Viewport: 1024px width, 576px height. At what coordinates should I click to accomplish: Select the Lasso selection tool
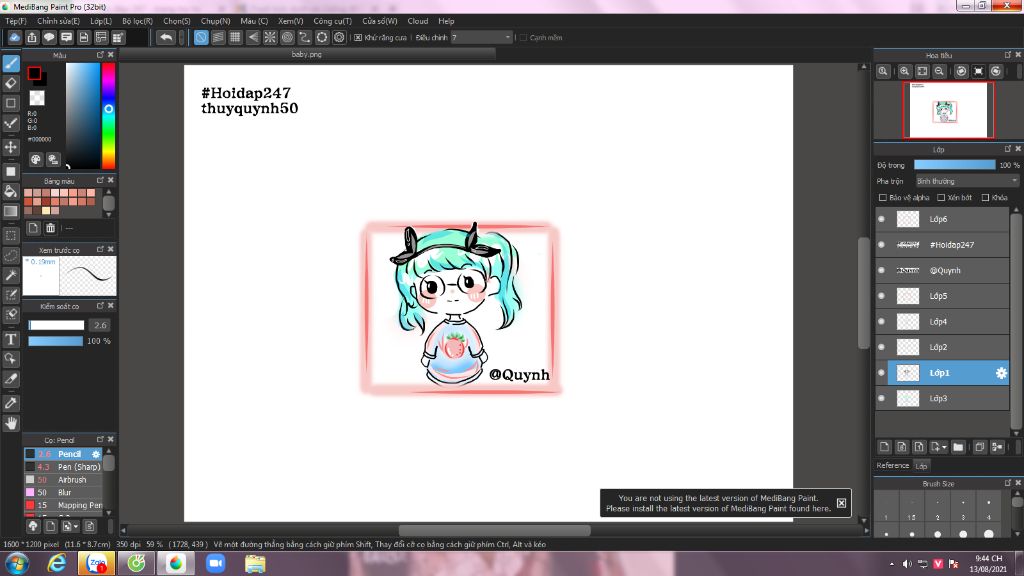(x=11, y=255)
